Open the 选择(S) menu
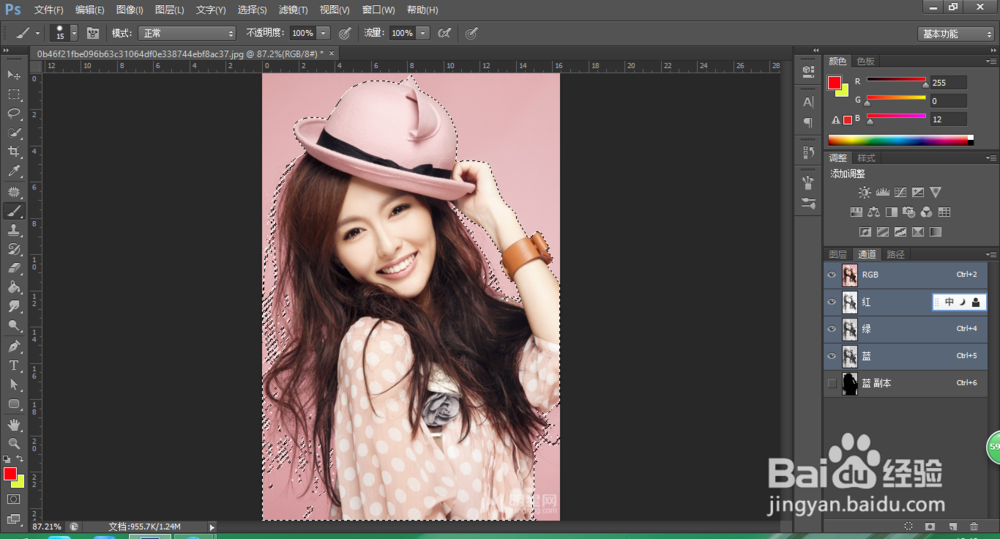Viewport: 1000px width, 539px height. pyautogui.click(x=252, y=10)
